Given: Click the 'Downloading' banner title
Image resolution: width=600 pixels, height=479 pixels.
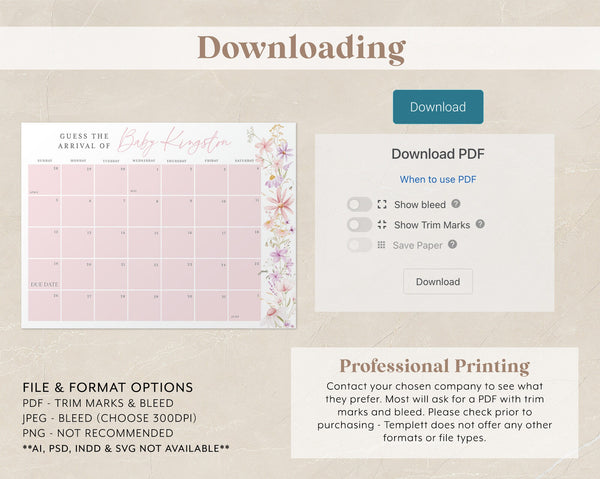Looking at the screenshot, I should [300, 48].
